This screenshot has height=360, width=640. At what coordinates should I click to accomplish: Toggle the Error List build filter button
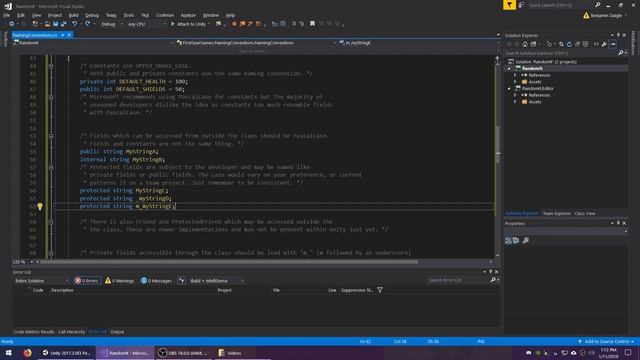(x=181, y=281)
